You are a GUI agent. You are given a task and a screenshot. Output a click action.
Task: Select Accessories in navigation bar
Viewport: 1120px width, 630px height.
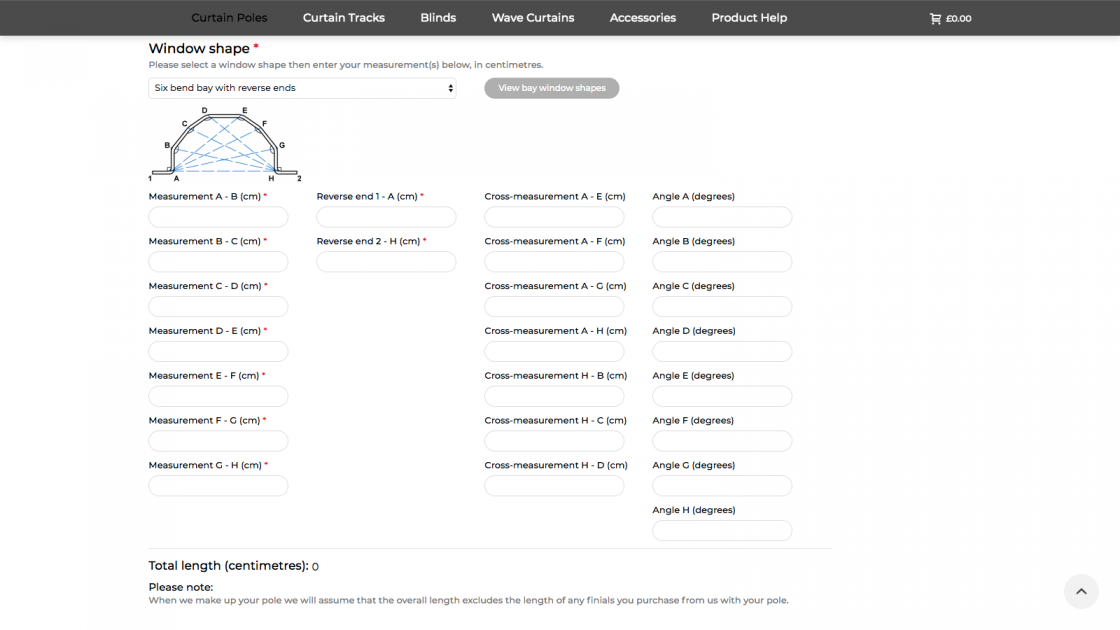pos(643,18)
